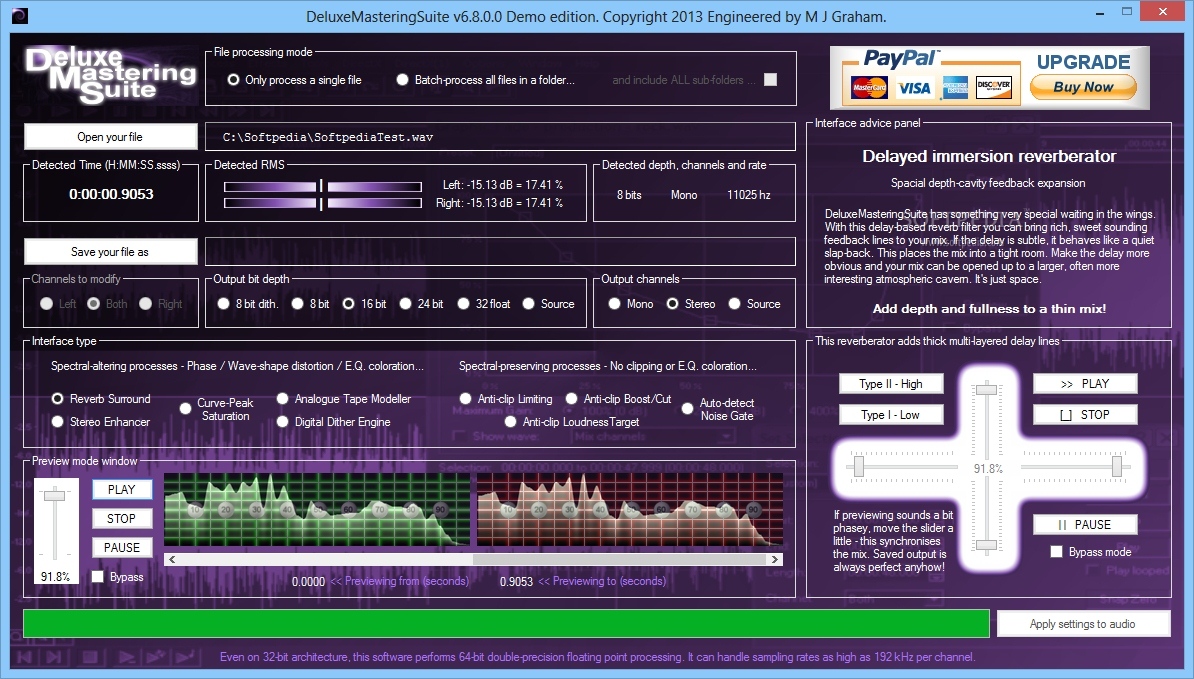Click the upper vertical reverb slider

click(x=987, y=390)
